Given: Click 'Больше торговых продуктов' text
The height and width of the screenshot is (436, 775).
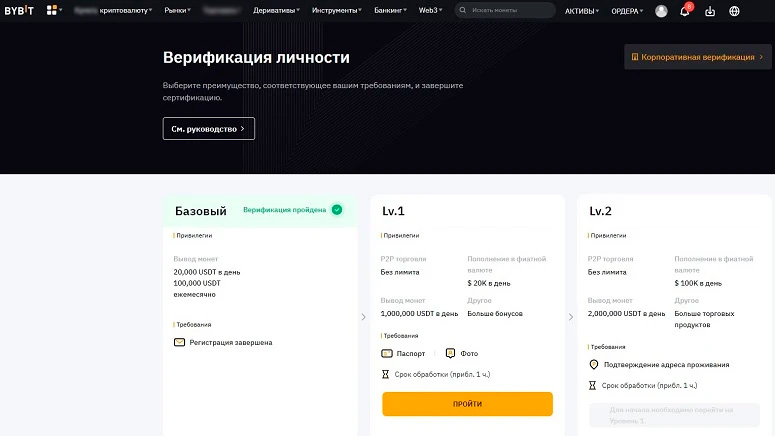Looking at the screenshot, I should [x=704, y=319].
